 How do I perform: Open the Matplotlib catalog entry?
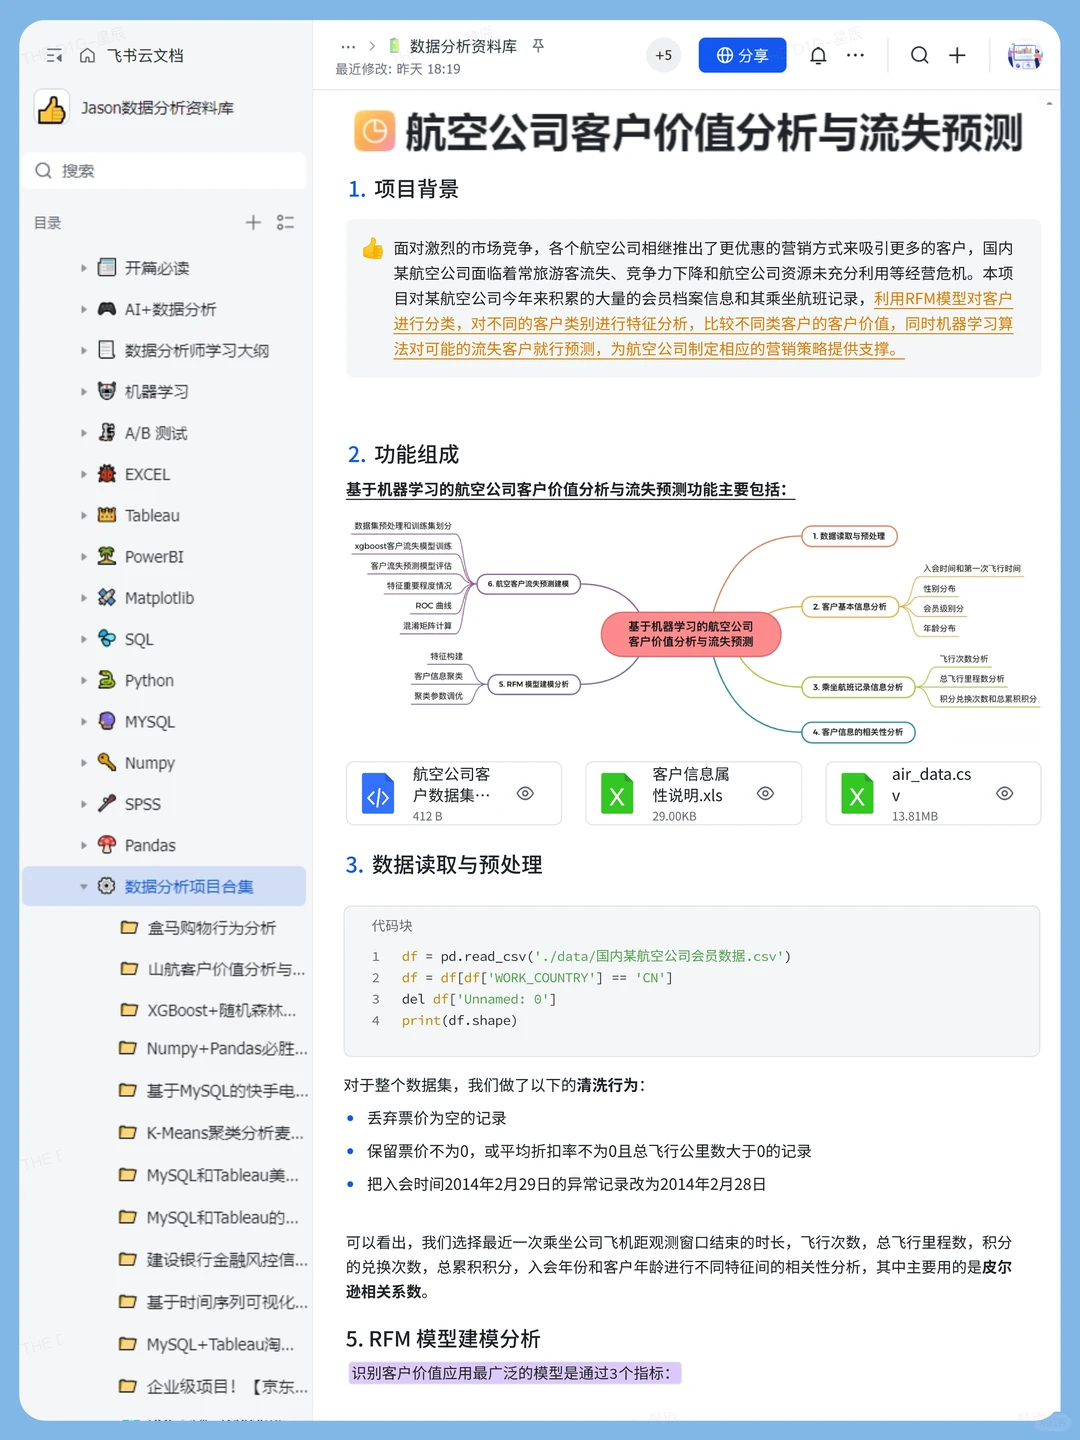tap(159, 598)
